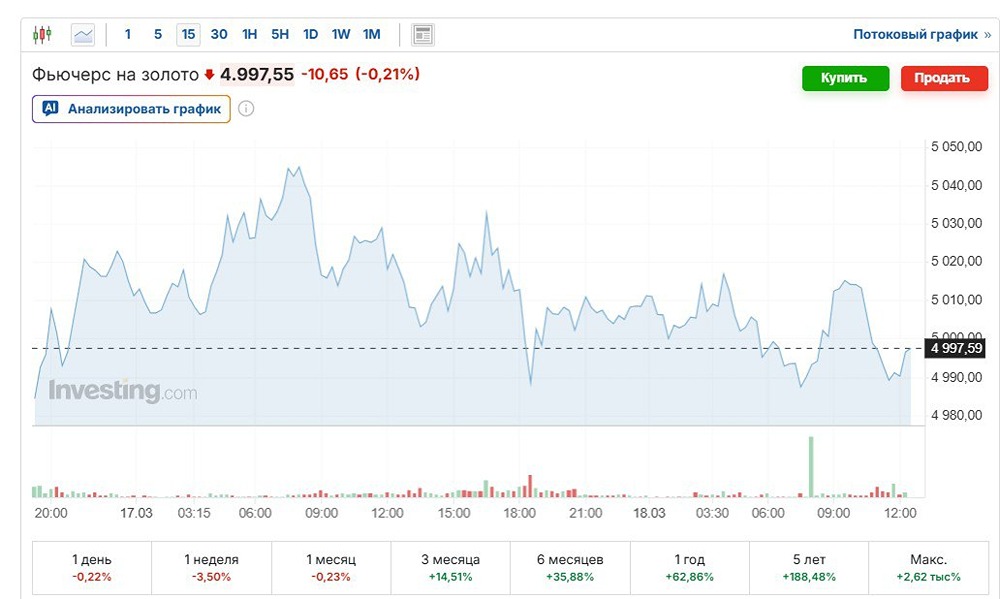Select the 1M interval
This screenshot has height=599, width=1000.
372,34
